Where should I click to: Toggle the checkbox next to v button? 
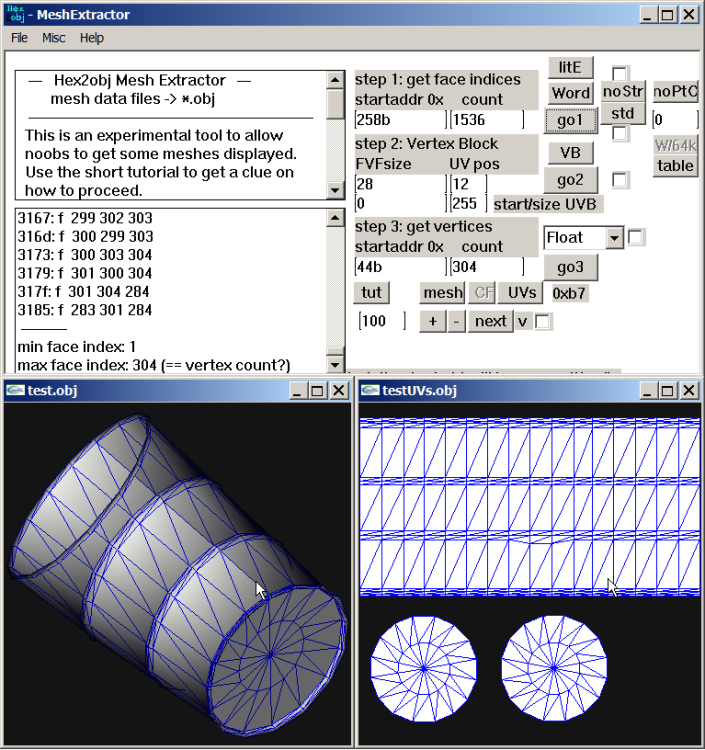pyautogui.click(x=543, y=321)
